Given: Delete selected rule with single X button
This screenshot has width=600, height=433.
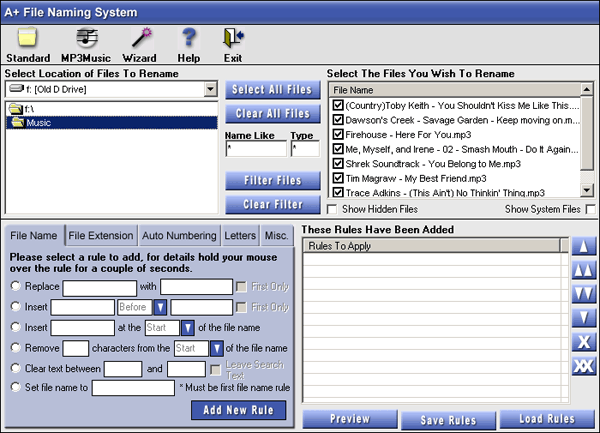Looking at the screenshot, I should [584, 342].
